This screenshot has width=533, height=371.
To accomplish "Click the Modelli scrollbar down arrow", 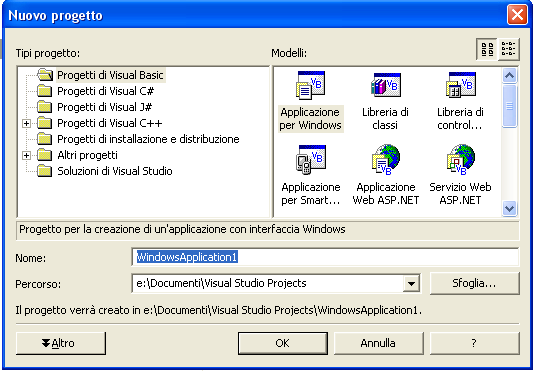I will click(509, 208).
